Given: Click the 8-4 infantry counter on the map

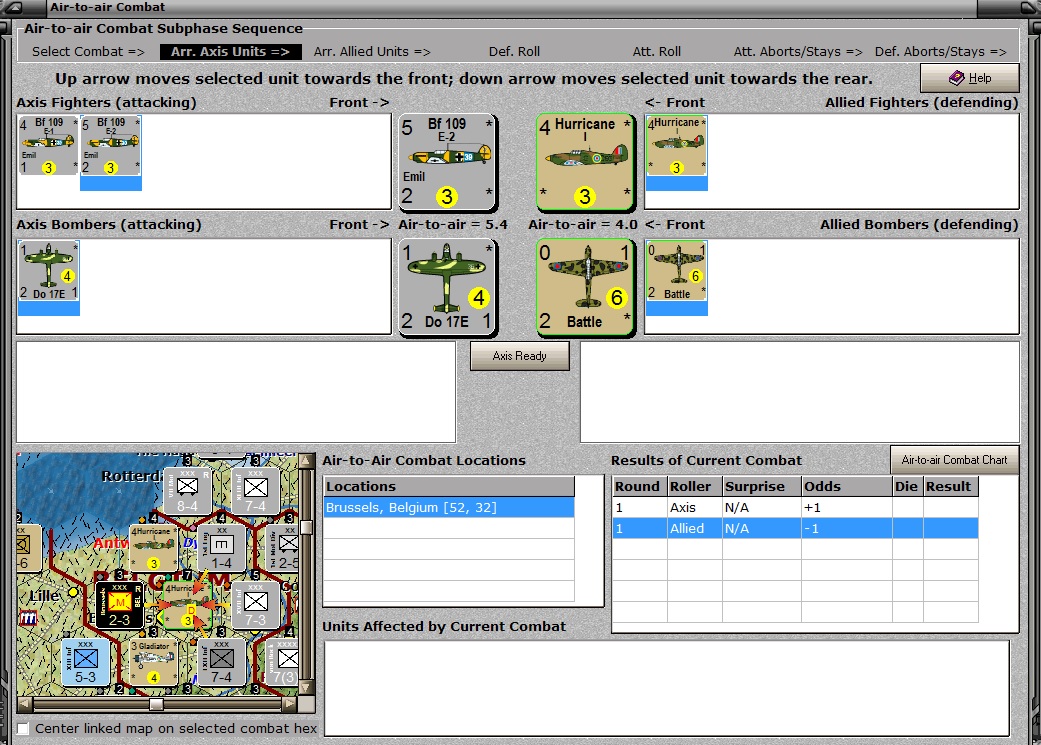Looking at the screenshot, I should click(187, 491).
